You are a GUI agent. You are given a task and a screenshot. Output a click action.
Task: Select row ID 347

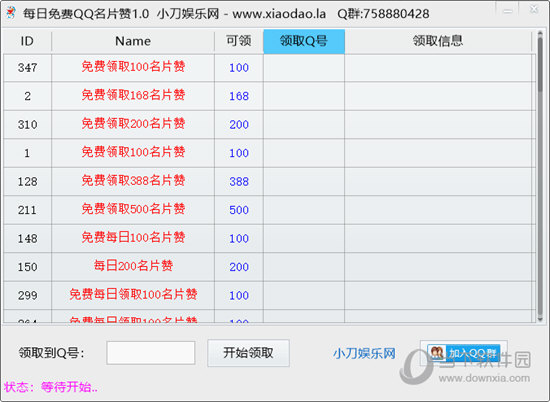(269, 68)
